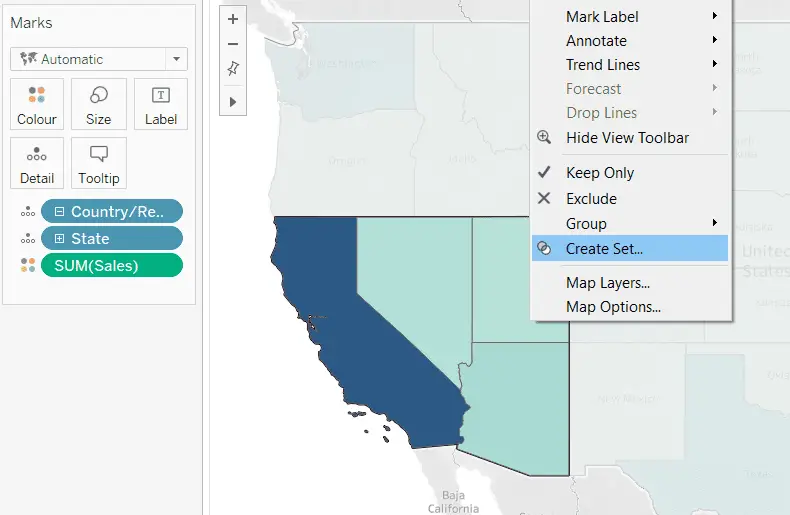The width and height of the screenshot is (790, 515).
Task: Open the Detail marks card
Action: [37, 163]
